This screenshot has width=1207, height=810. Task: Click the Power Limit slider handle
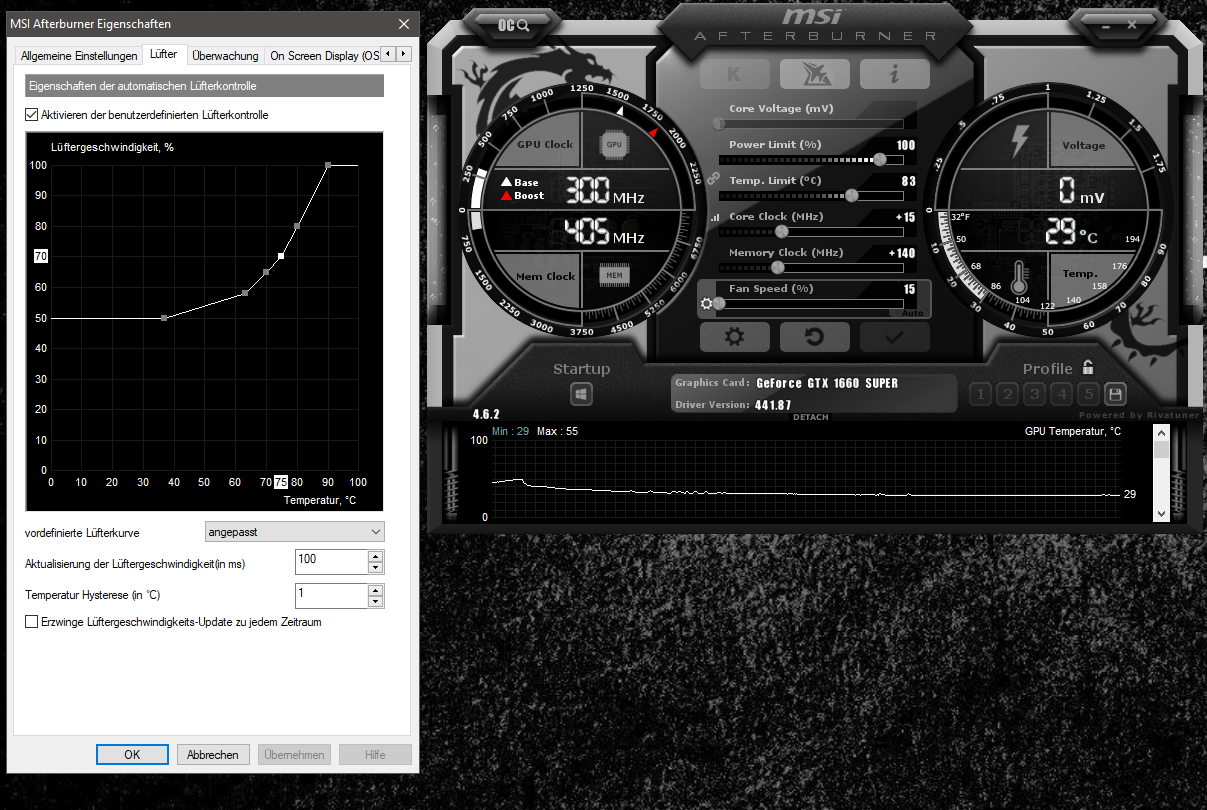coord(879,159)
